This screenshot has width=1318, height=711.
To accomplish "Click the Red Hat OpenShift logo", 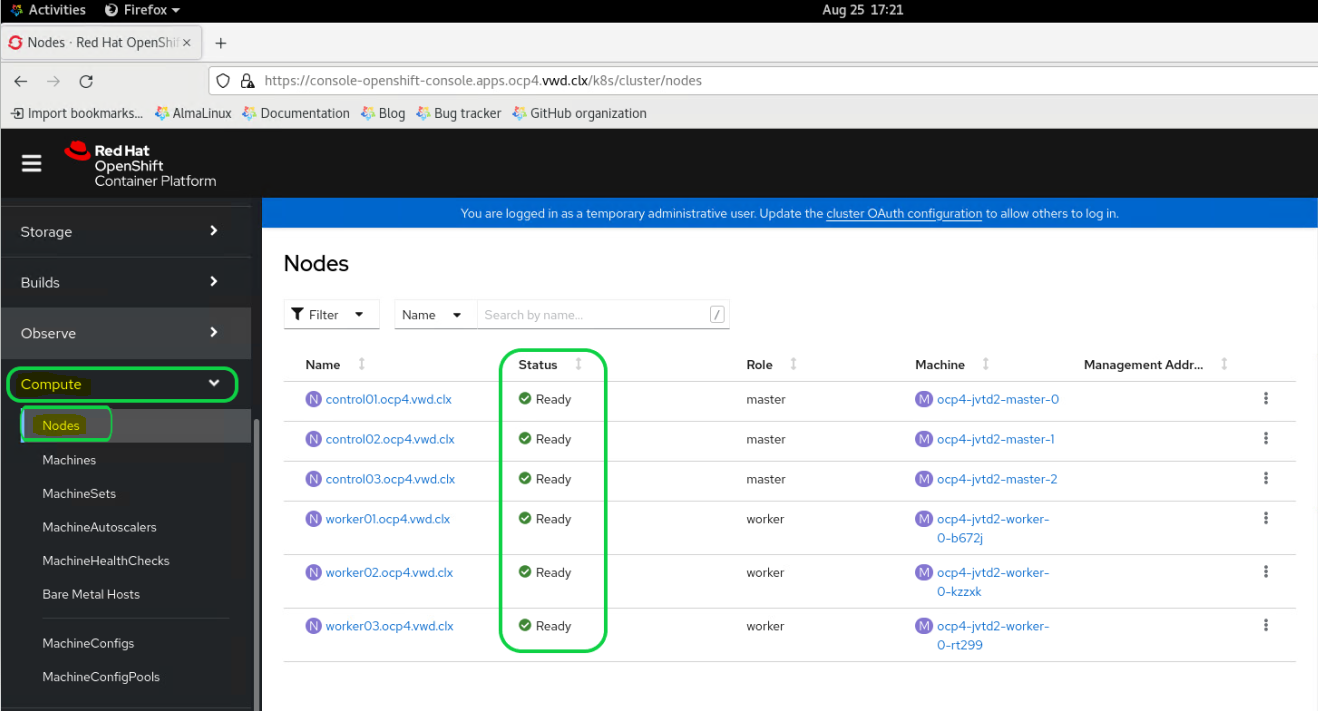I will 140,165.
